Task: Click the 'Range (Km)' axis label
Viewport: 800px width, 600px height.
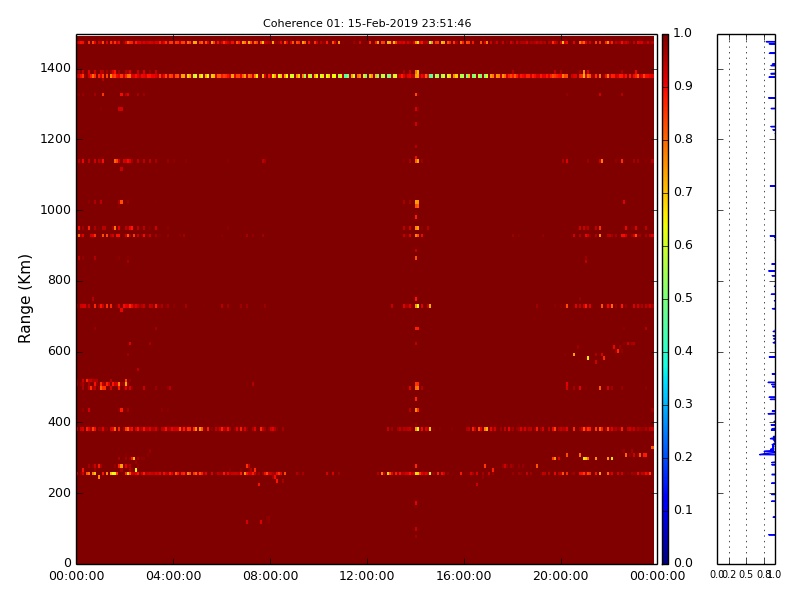Action: tap(24, 299)
